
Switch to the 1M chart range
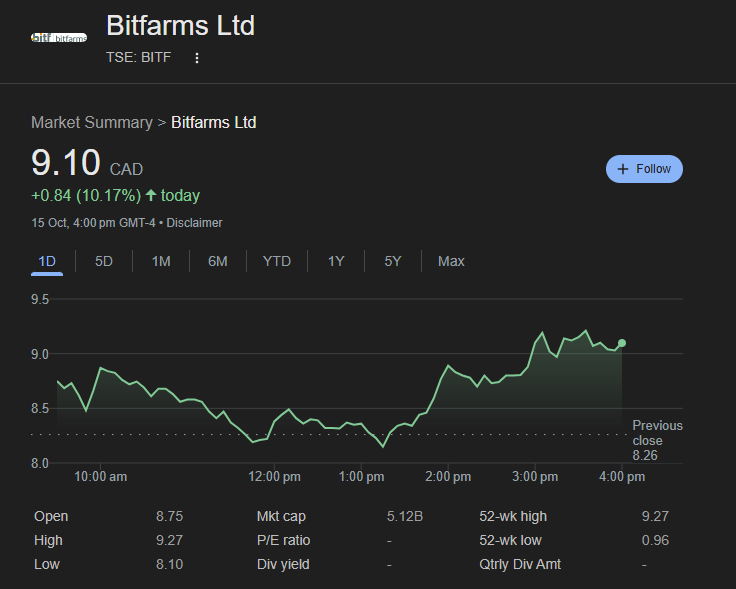point(161,261)
